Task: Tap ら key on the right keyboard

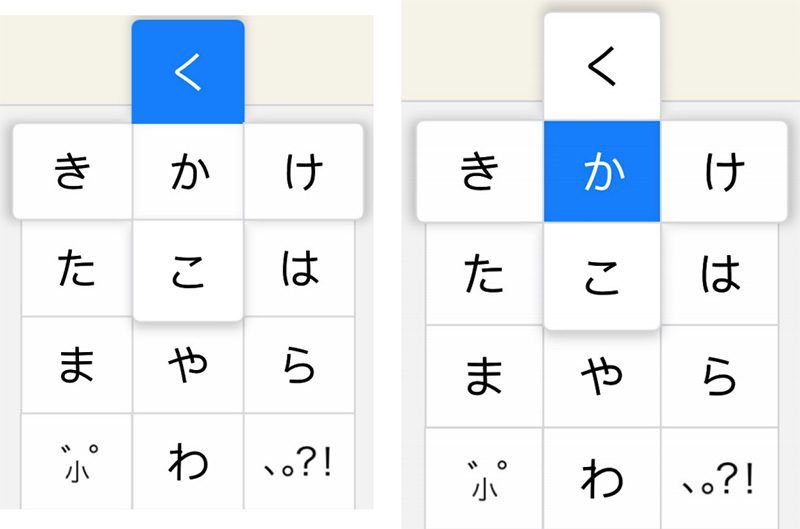Action: pyautogui.click(x=719, y=376)
